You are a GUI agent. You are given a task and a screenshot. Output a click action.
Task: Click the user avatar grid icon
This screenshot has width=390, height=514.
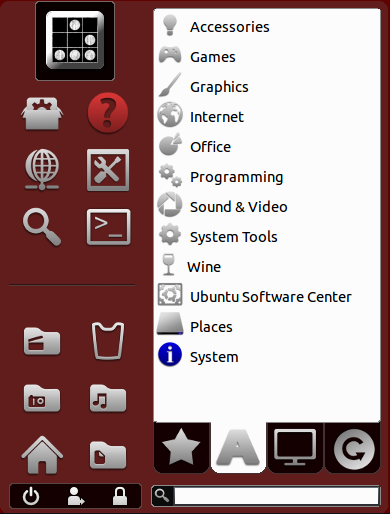(75, 41)
